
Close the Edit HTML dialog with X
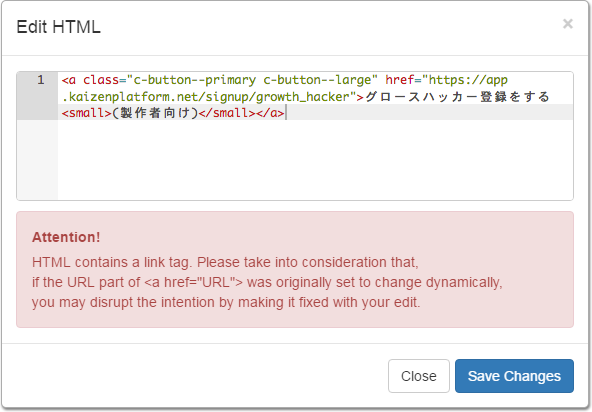[x=567, y=24]
